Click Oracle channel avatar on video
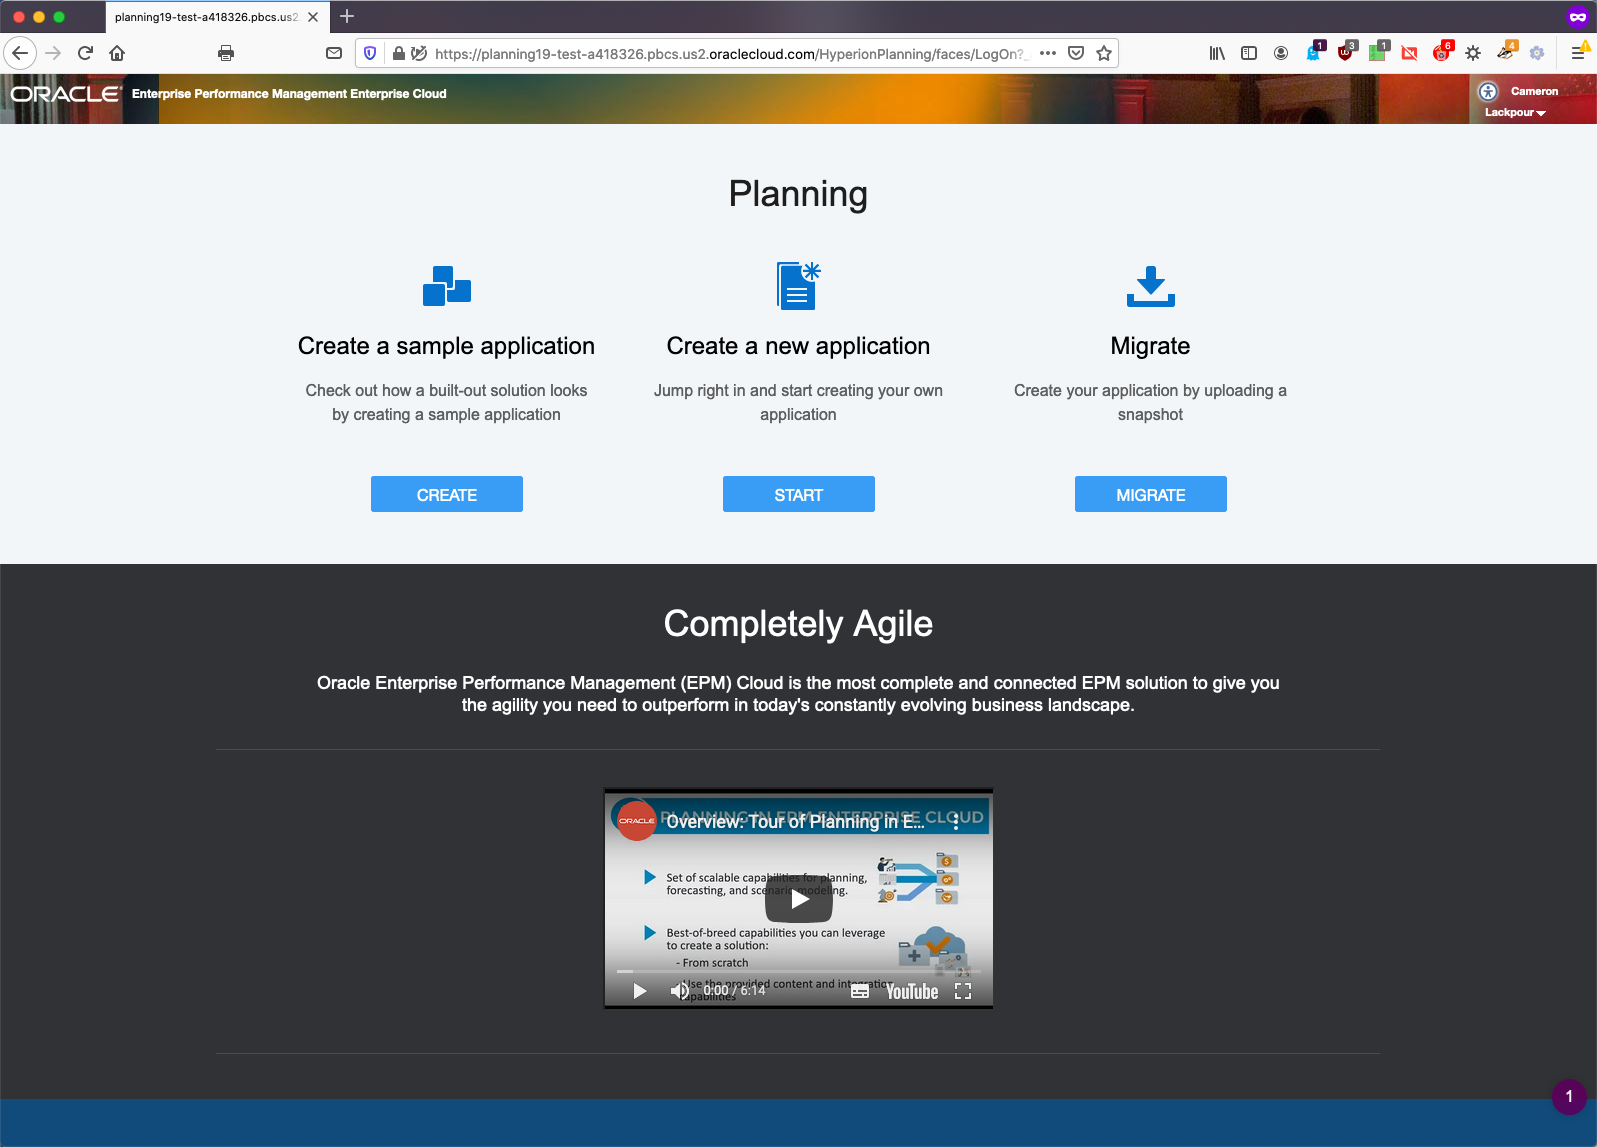 [636, 820]
